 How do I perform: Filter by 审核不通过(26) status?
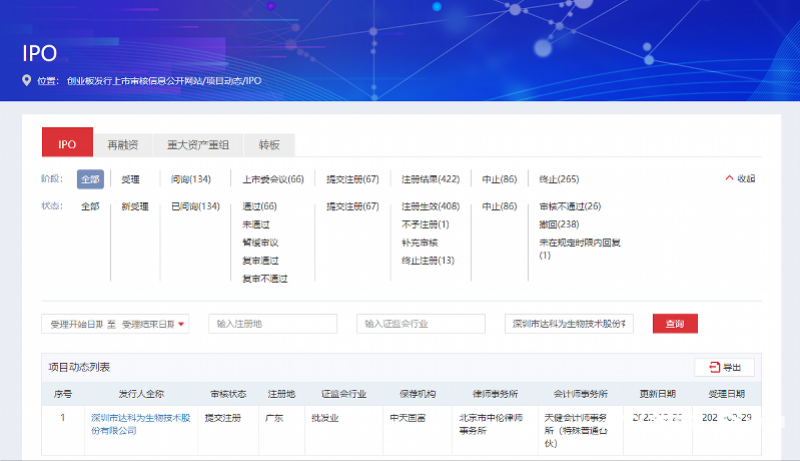569,206
